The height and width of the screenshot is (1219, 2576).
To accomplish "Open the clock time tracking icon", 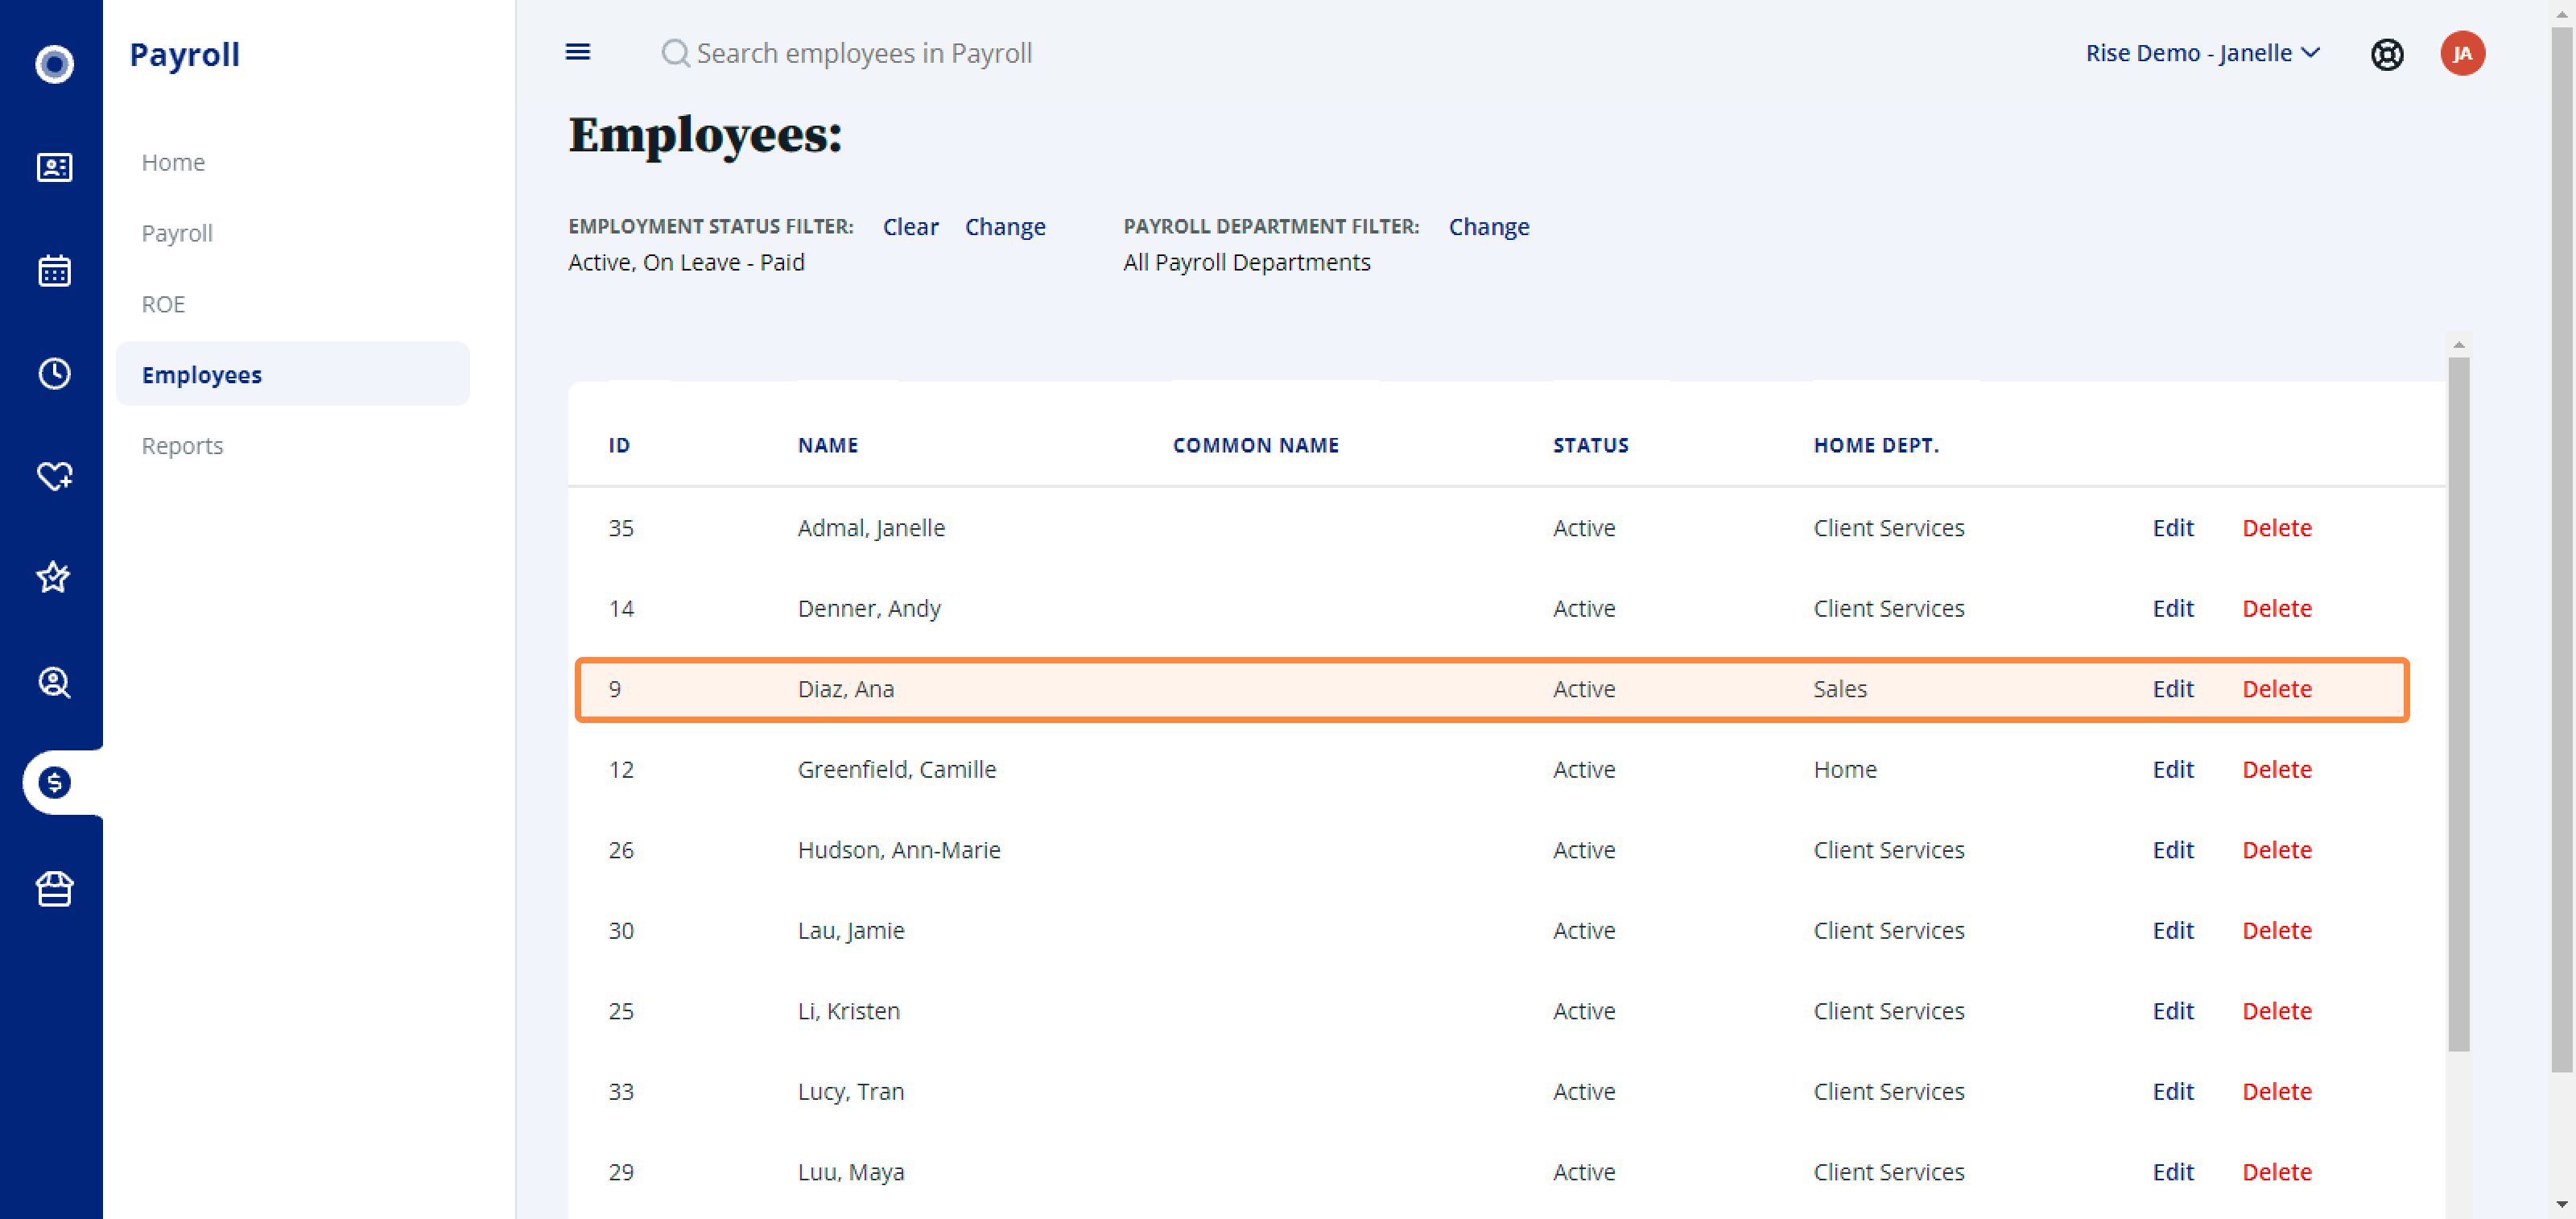I will pos(54,373).
